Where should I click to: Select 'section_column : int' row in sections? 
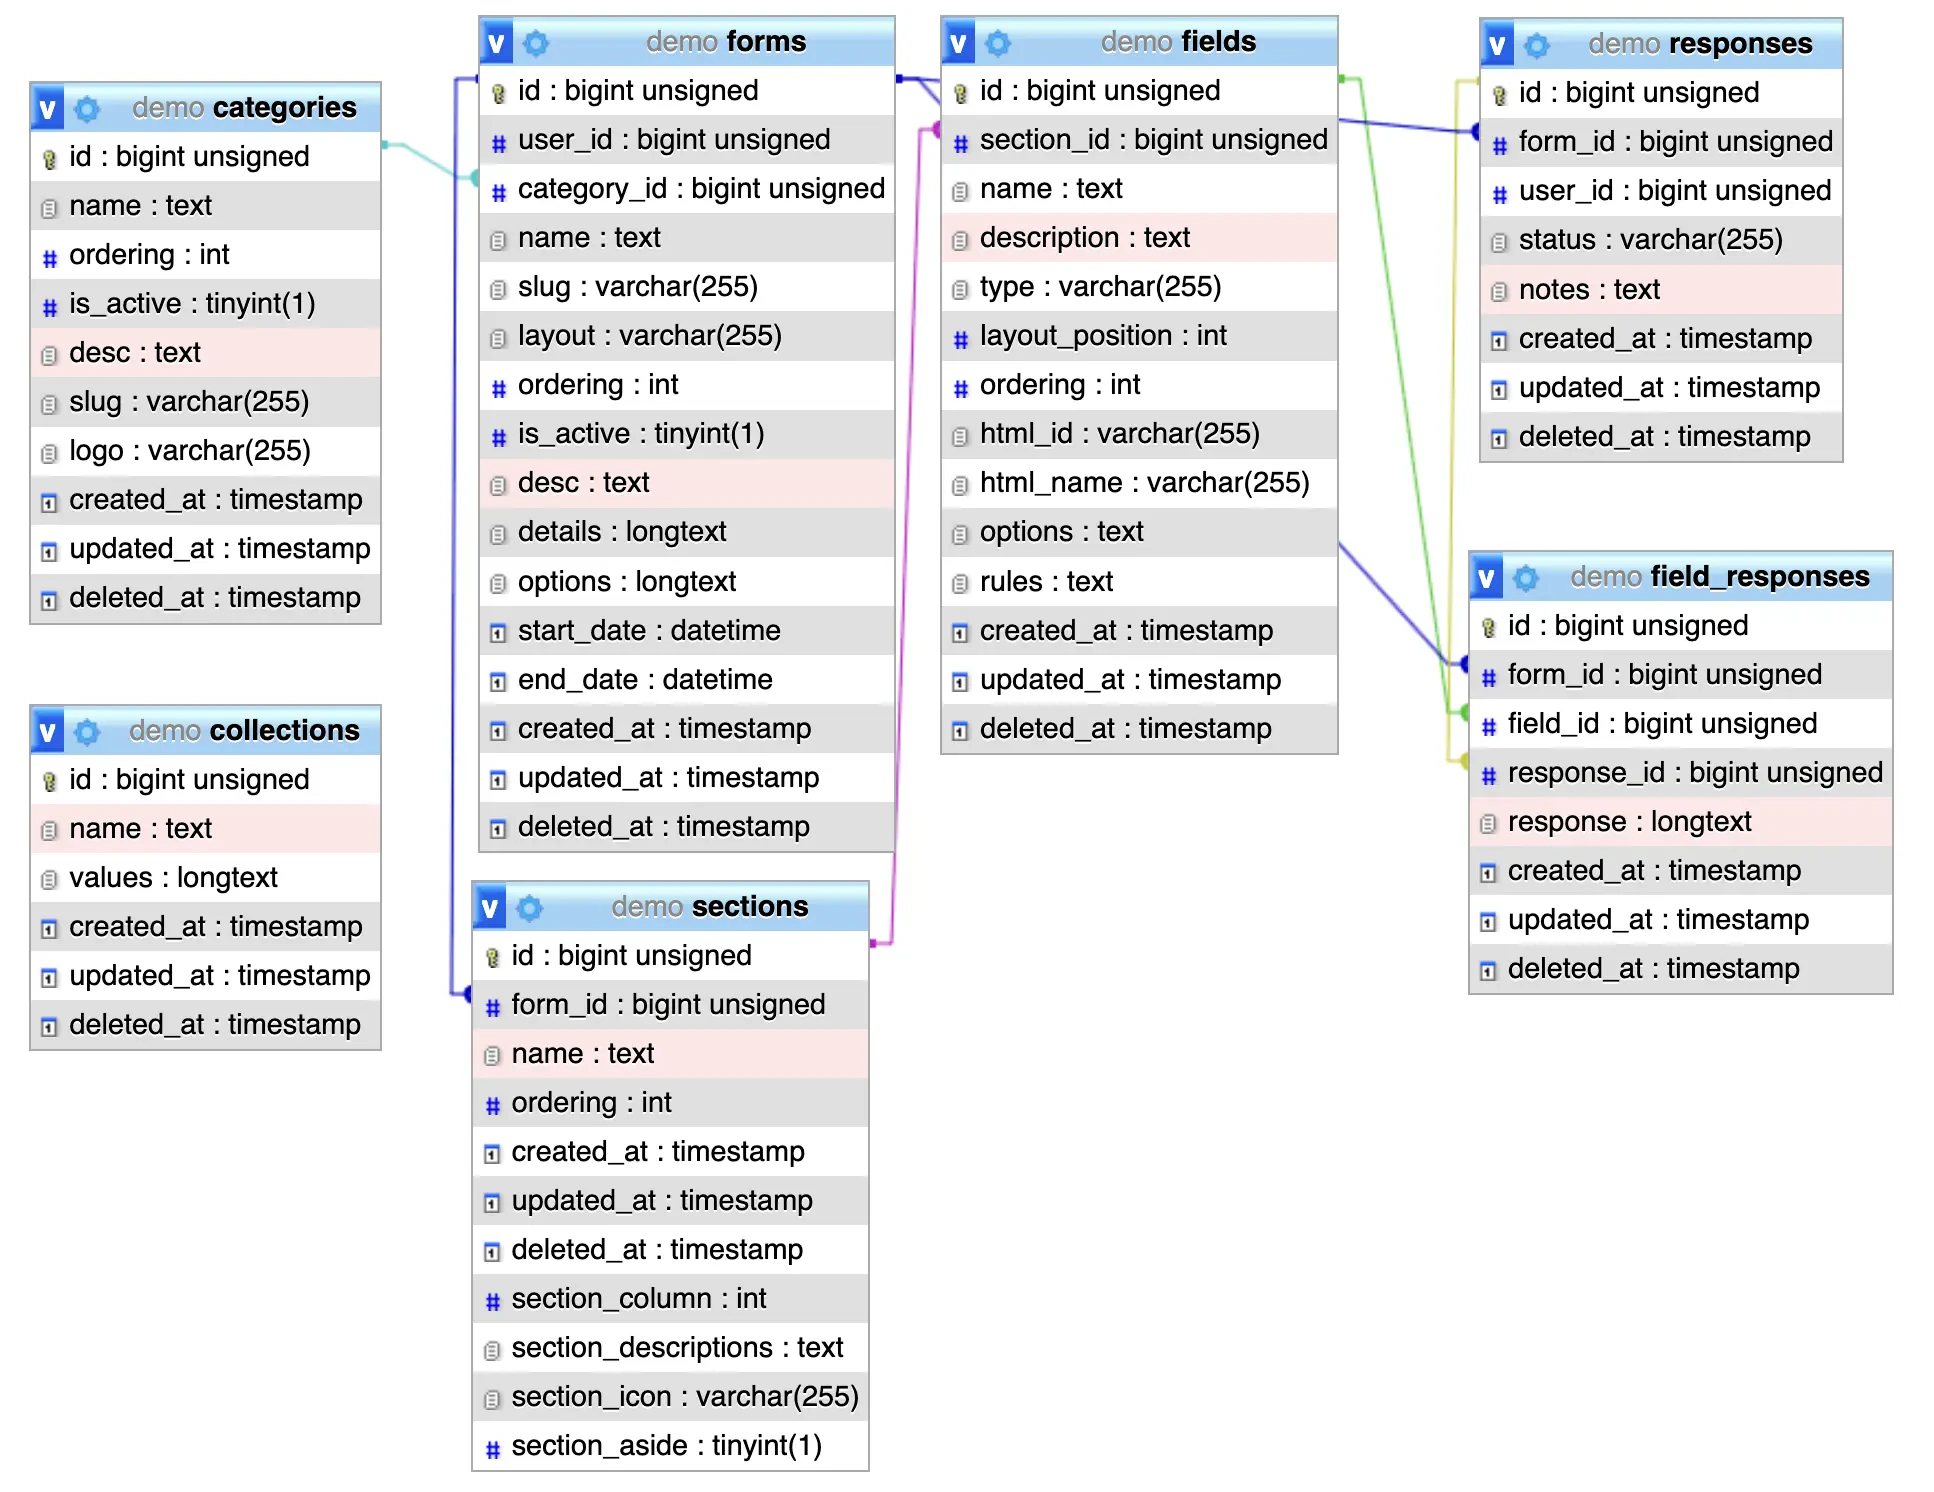[671, 1299]
